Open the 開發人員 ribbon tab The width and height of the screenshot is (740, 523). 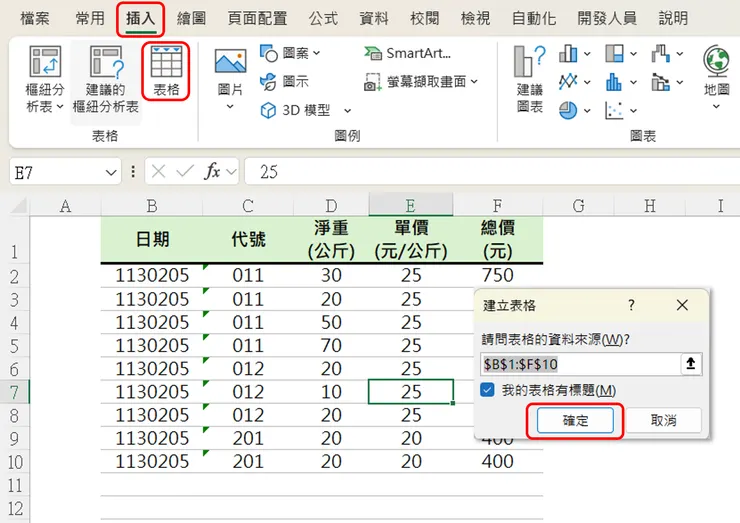pos(607,18)
